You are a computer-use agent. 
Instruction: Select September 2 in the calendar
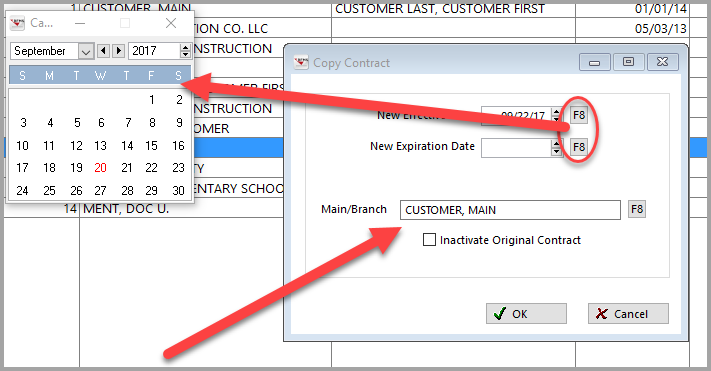(179, 100)
